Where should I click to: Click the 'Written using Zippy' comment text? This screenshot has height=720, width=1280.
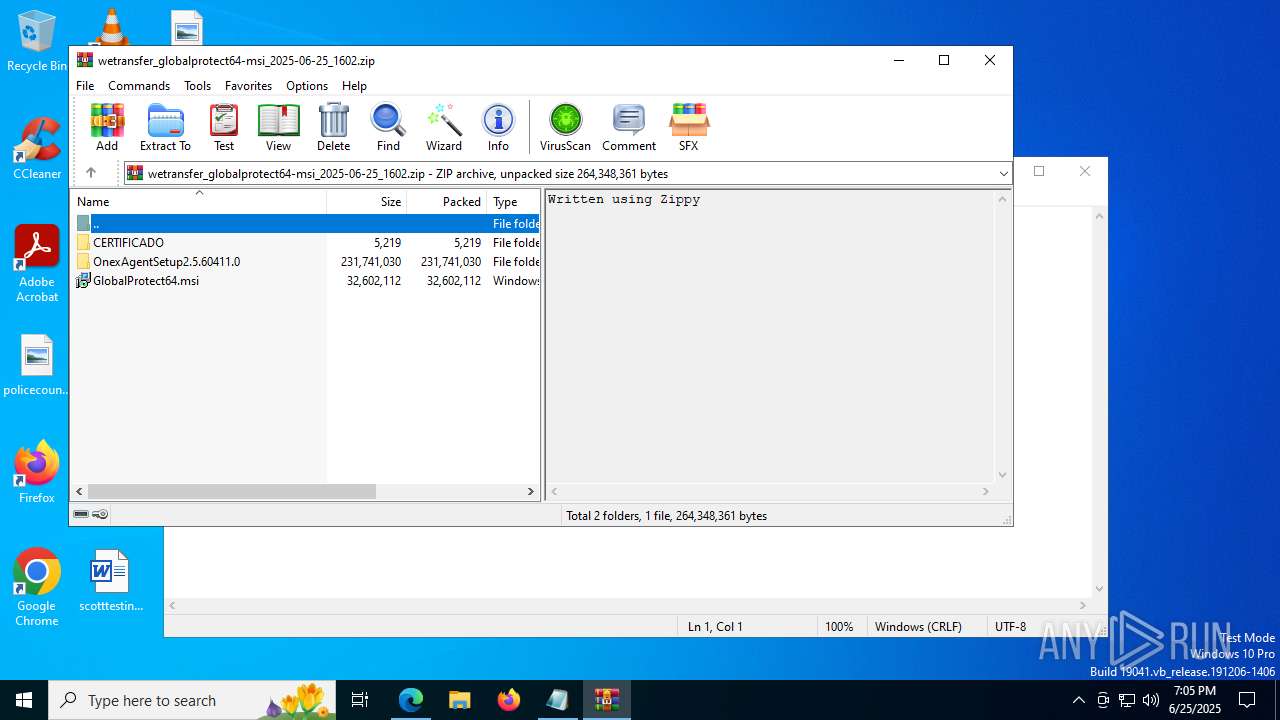click(624, 199)
